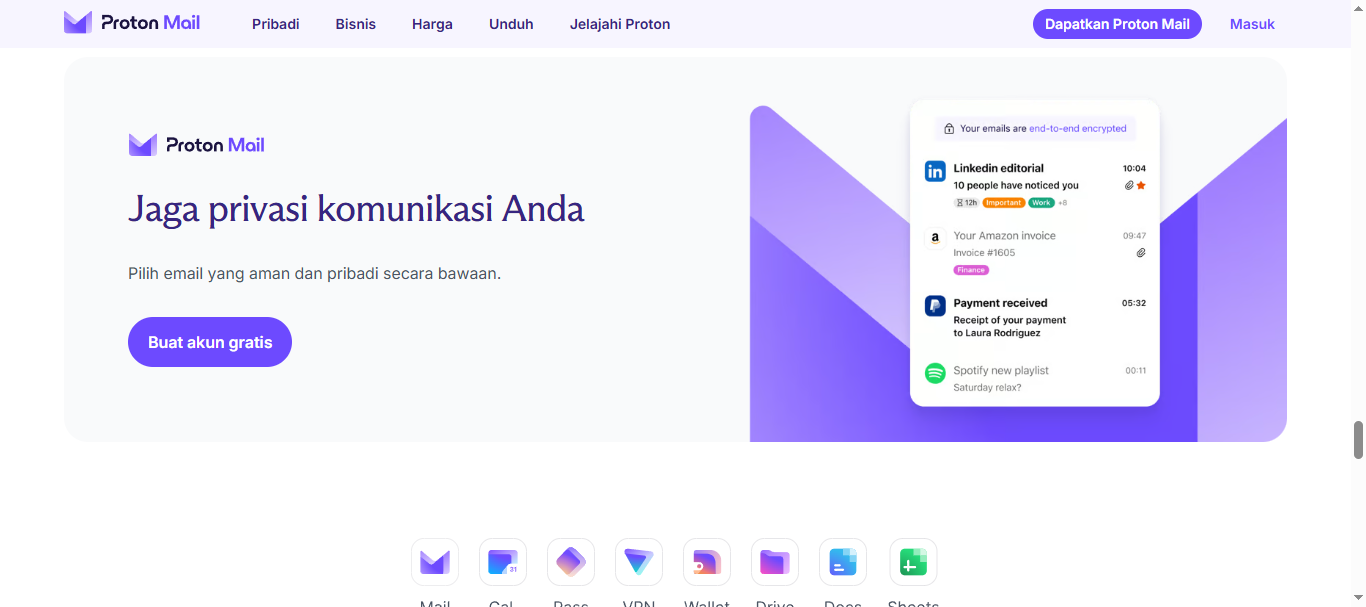This screenshot has height=607, width=1366.
Task: Click attachment paperclip on LinkedIn email
Action: point(1129,185)
